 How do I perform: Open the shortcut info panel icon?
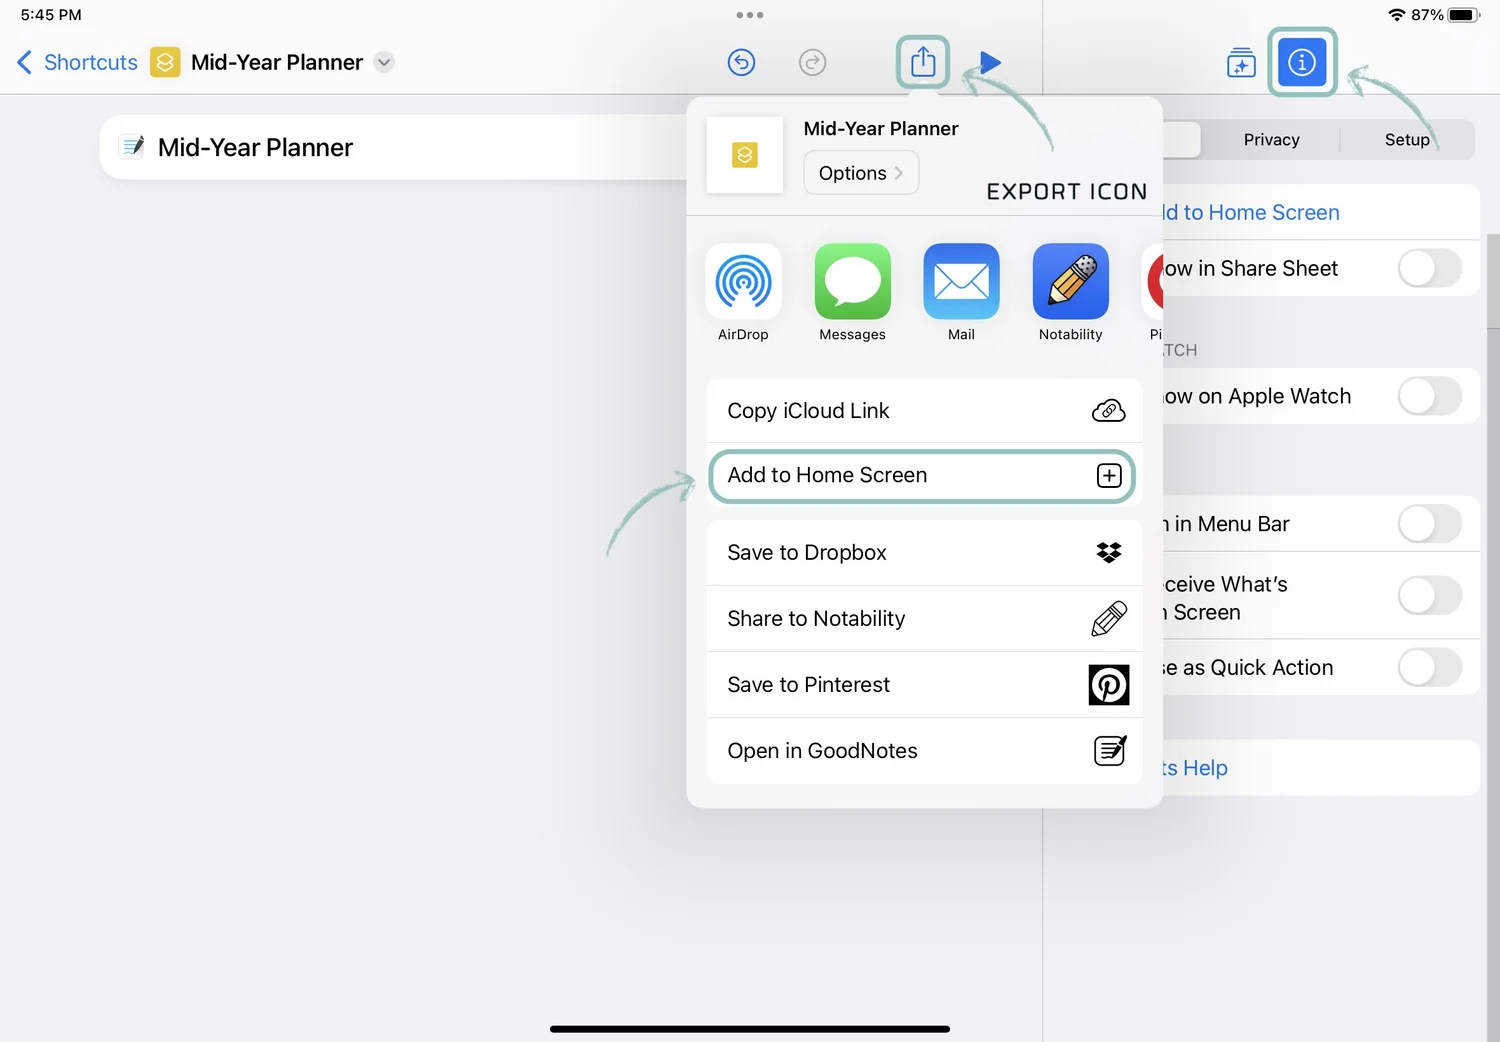click(1301, 62)
